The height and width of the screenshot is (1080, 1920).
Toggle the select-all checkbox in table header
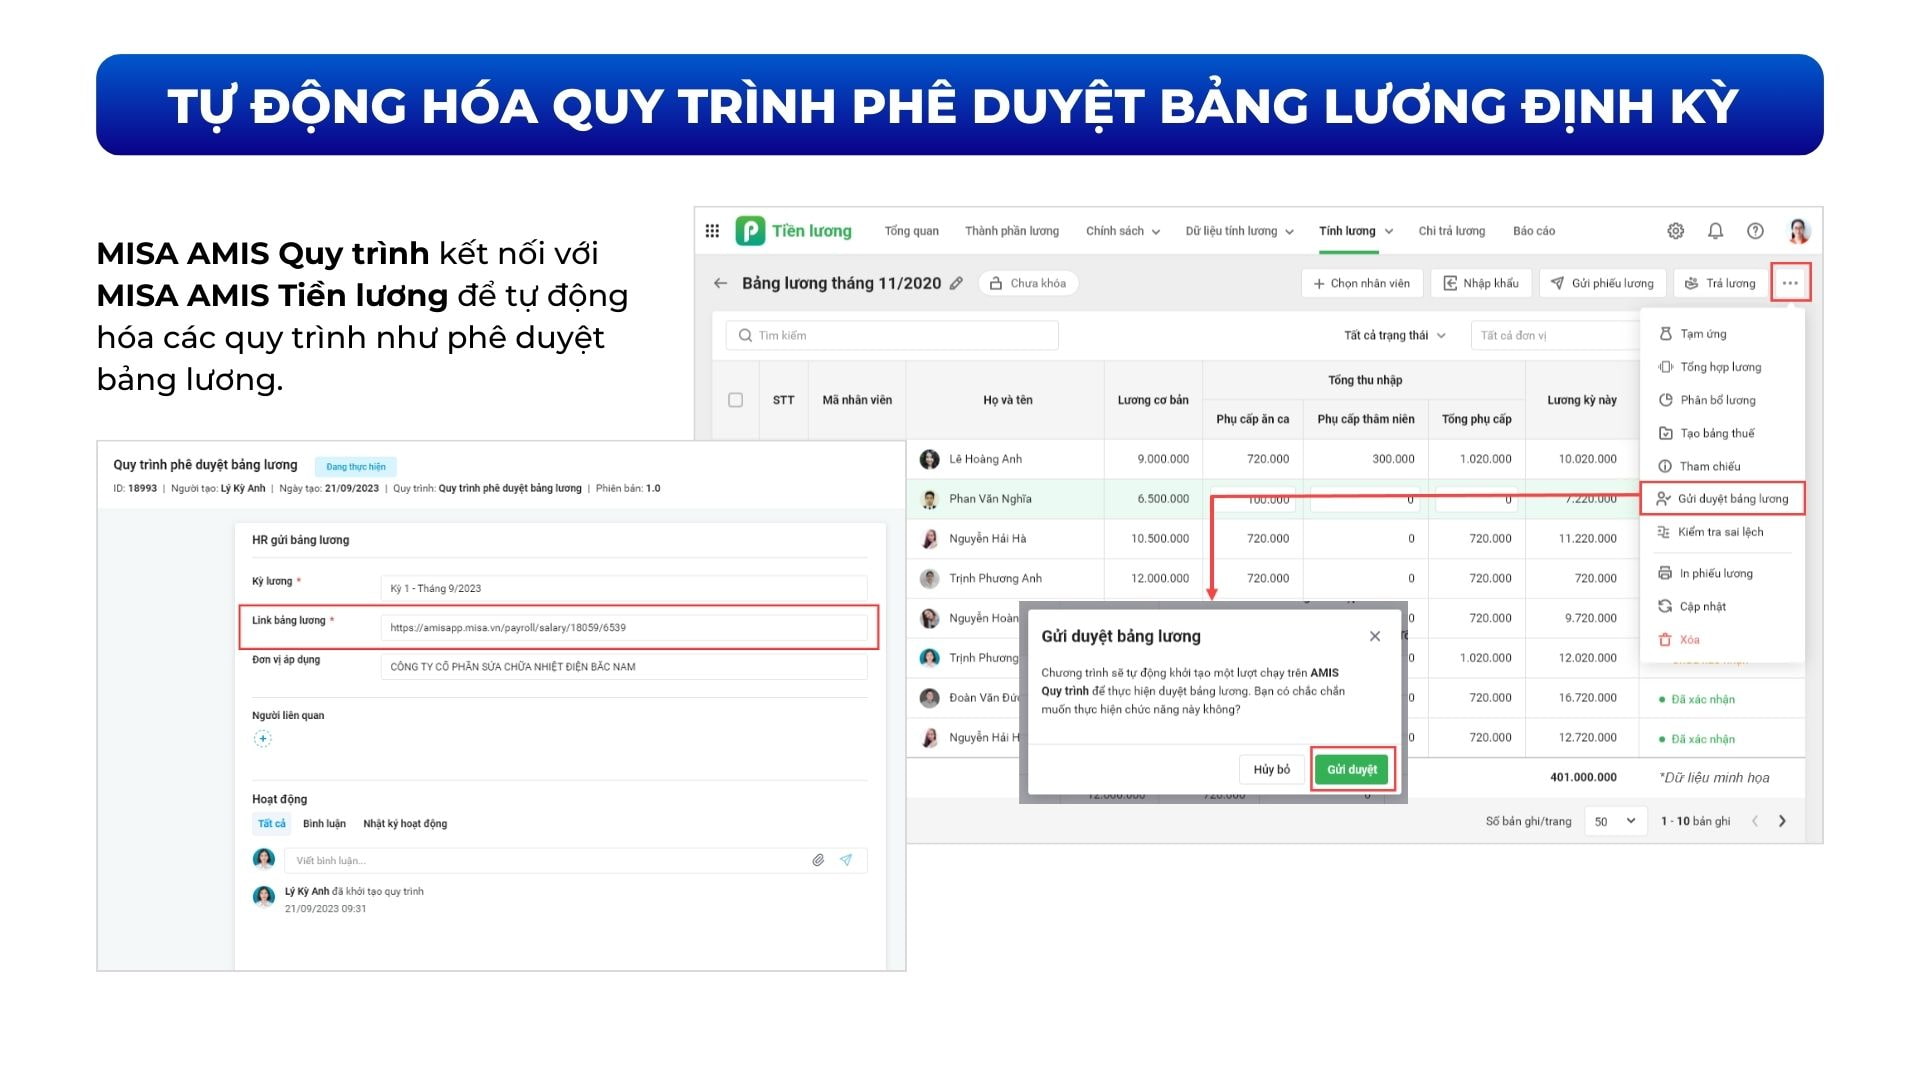735,400
